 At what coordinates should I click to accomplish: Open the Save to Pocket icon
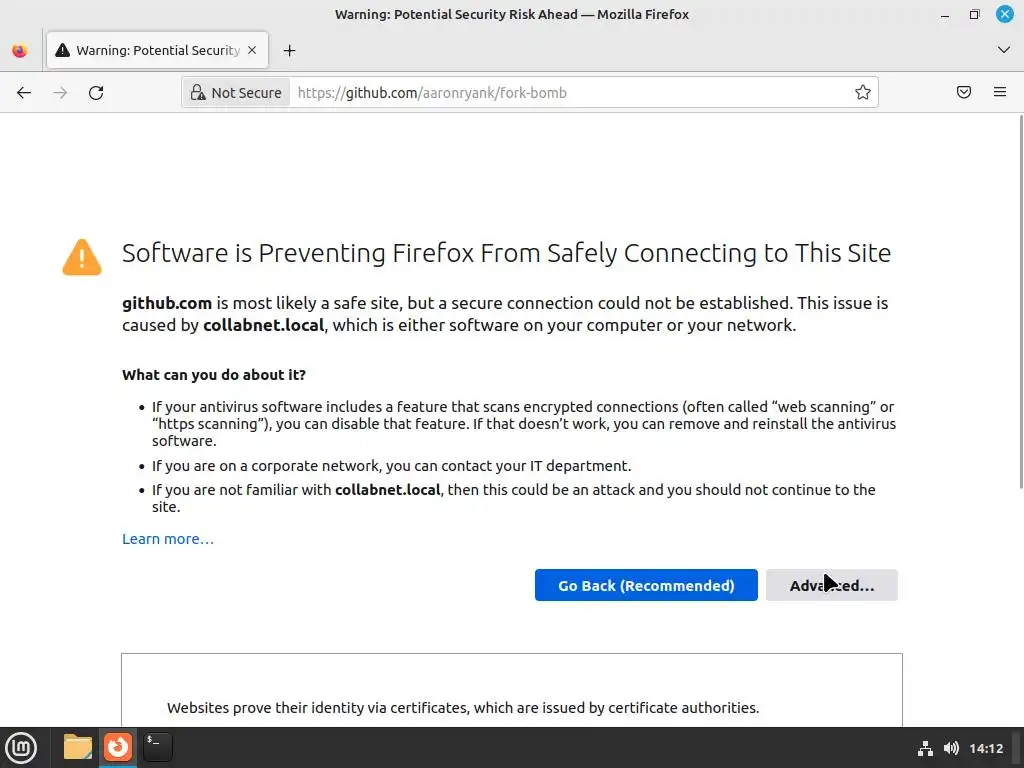tap(964, 93)
